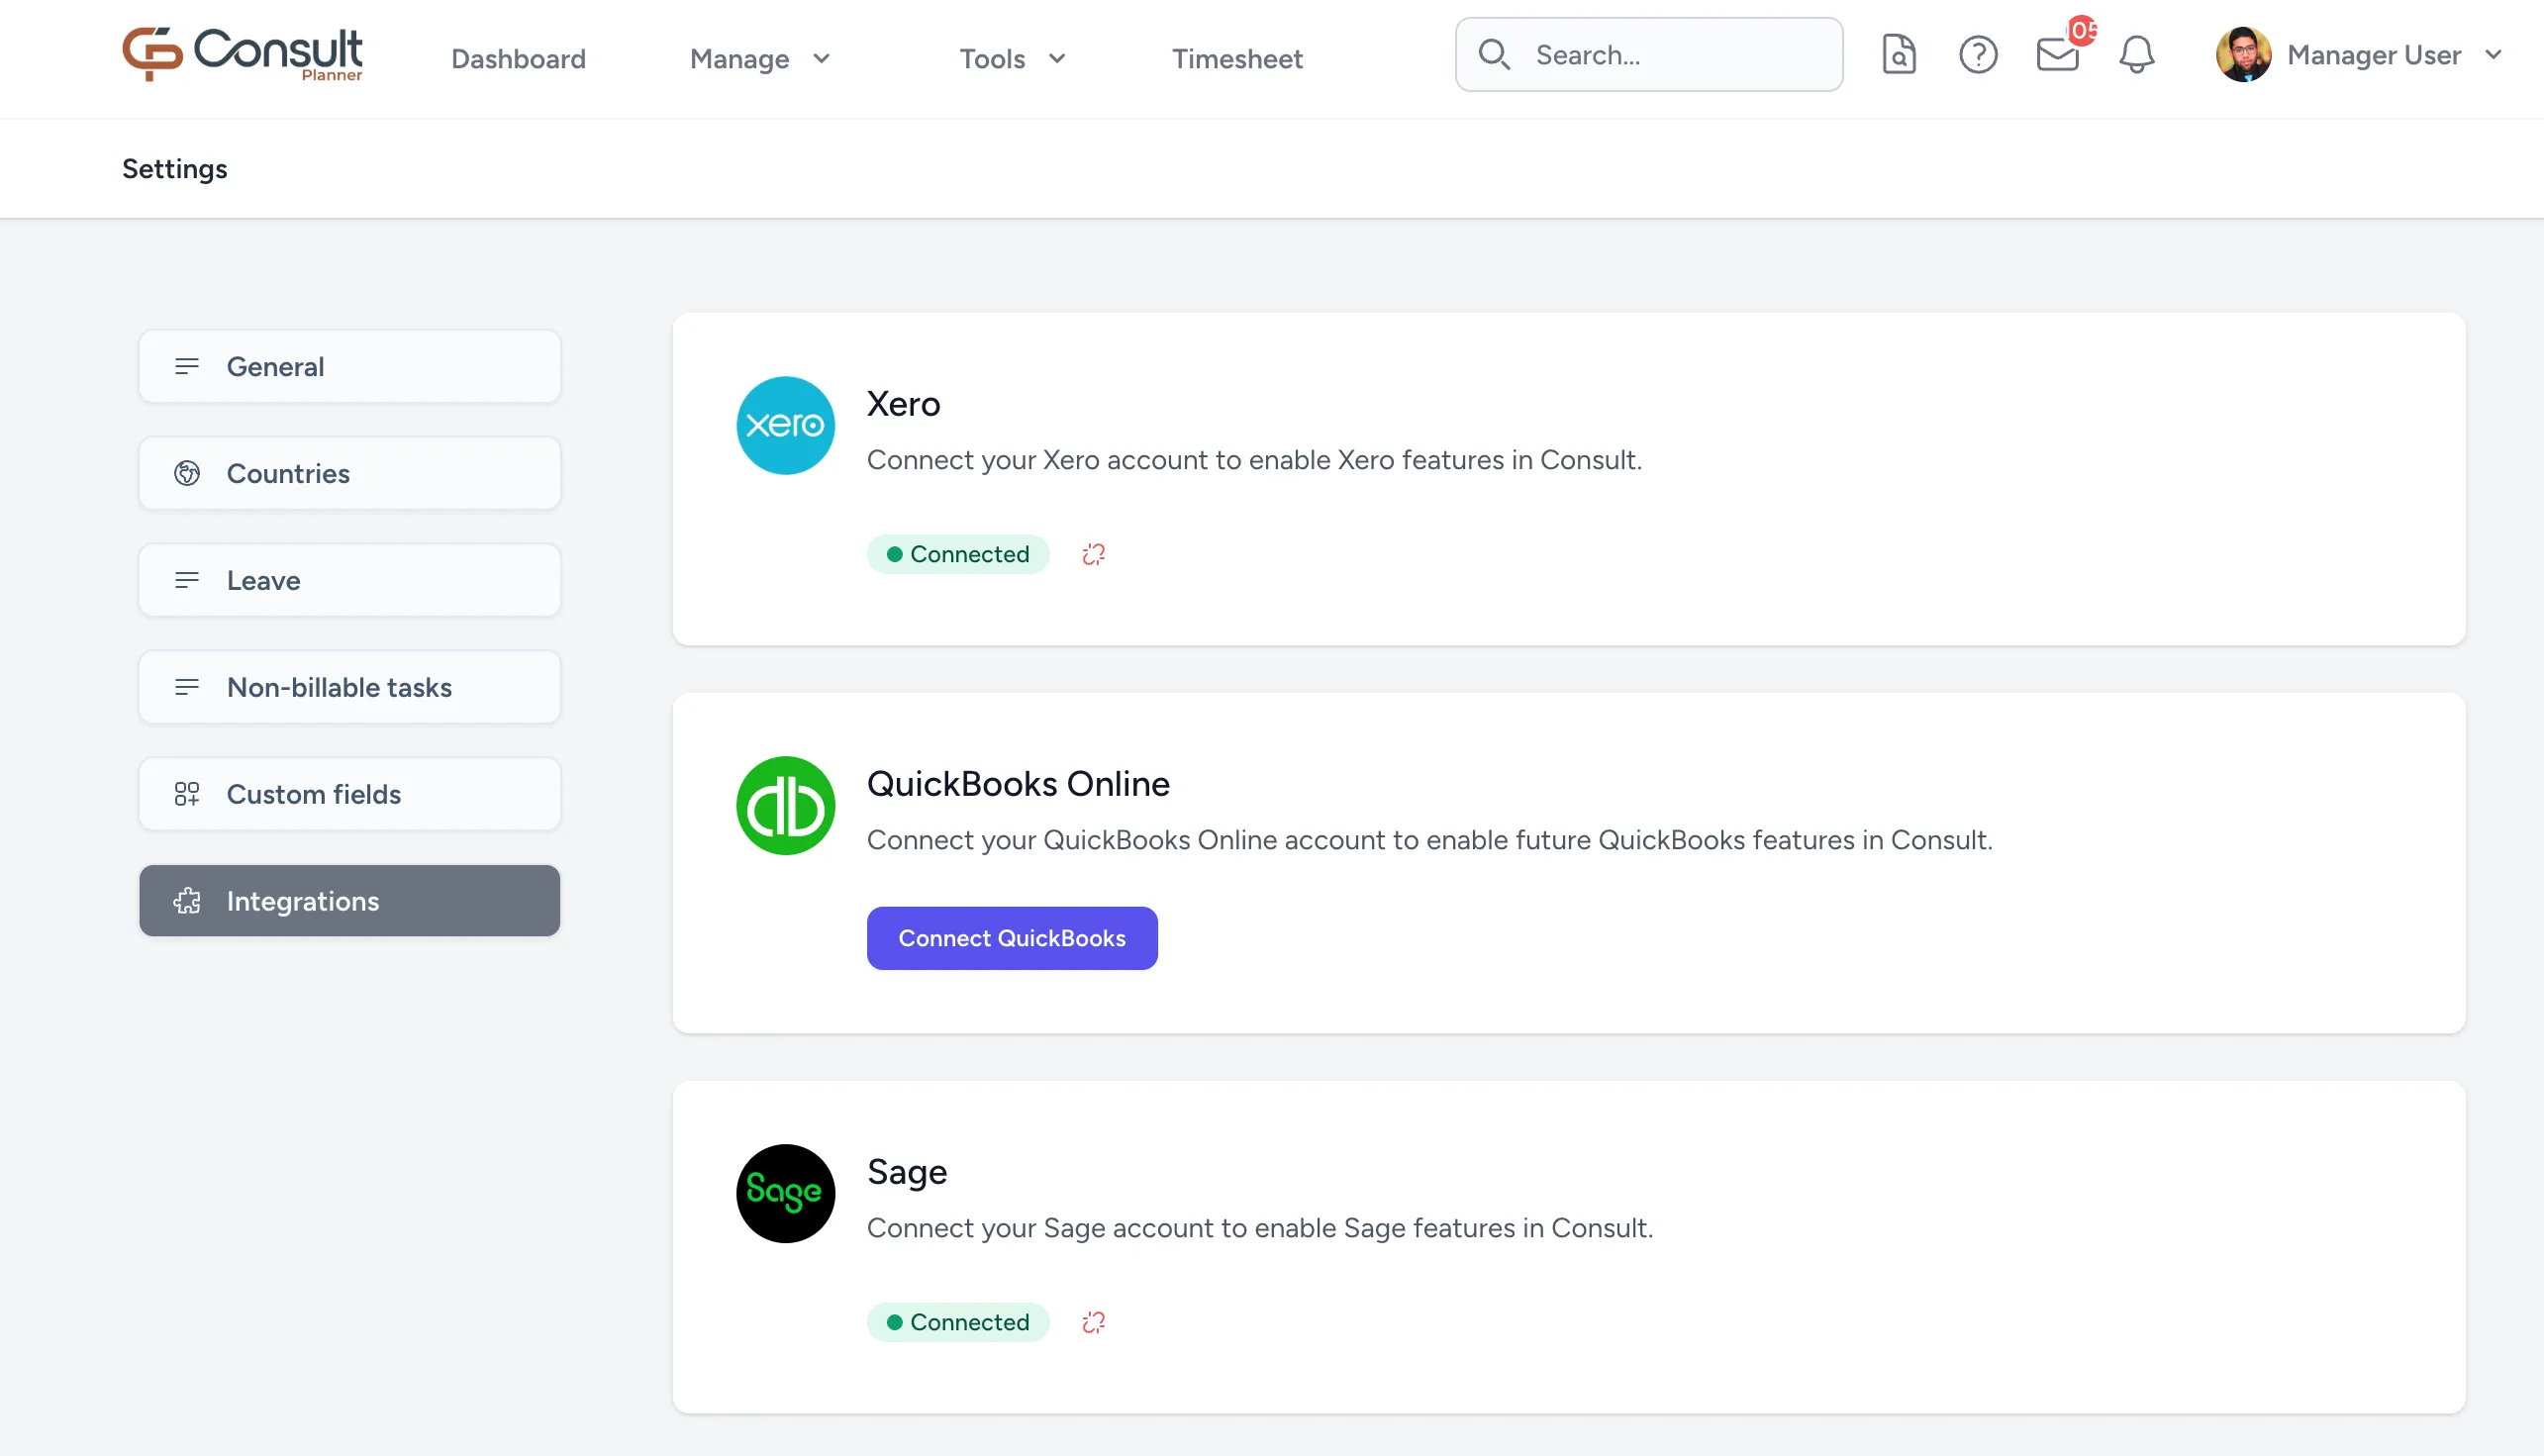Select the General settings tab
This screenshot has height=1456, width=2544.
coord(350,367)
